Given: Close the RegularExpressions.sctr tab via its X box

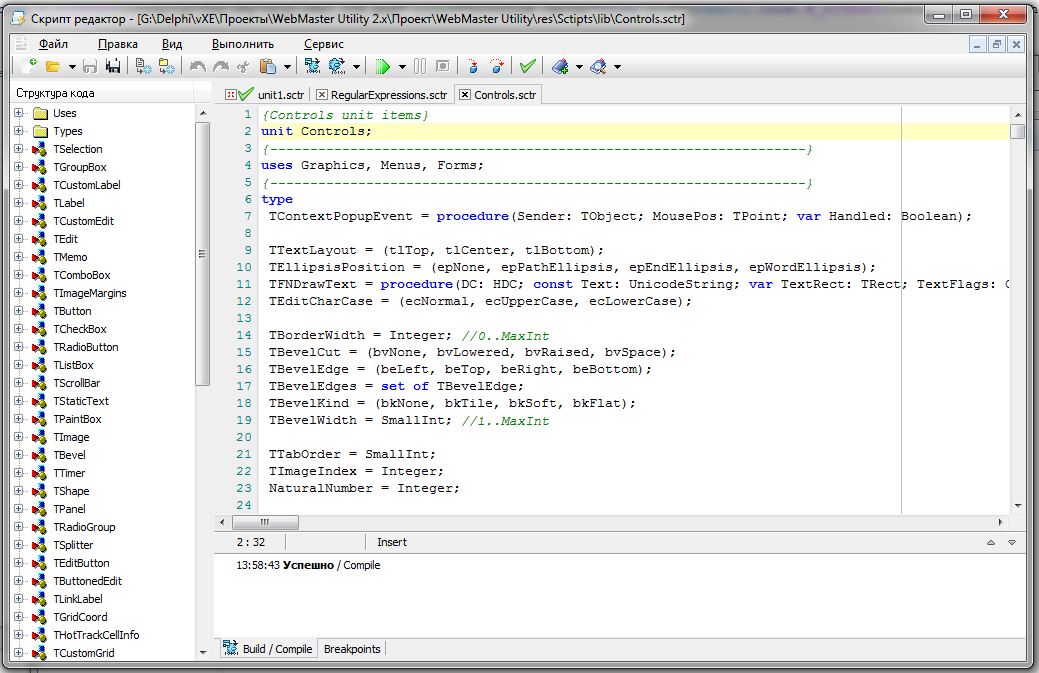Looking at the screenshot, I should pyautogui.click(x=321, y=95).
